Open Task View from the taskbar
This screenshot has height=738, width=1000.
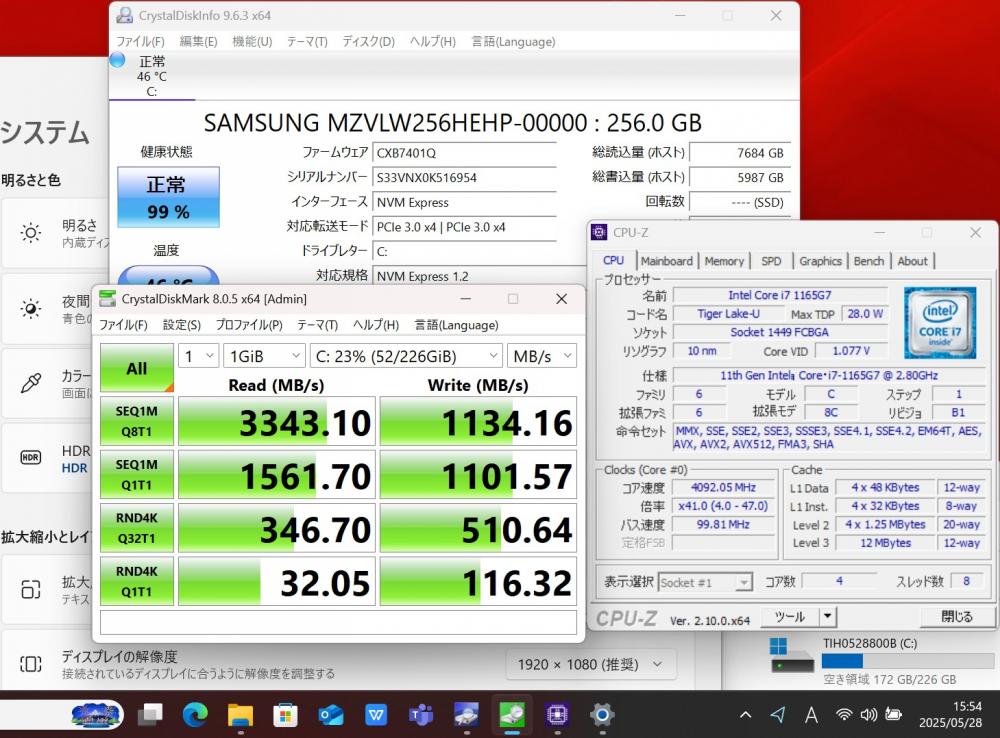point(151,715)
